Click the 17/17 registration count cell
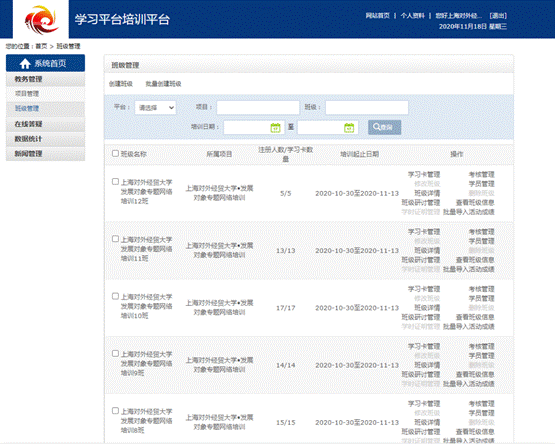This screenshot has width=555, height=446. click(286, 308)
